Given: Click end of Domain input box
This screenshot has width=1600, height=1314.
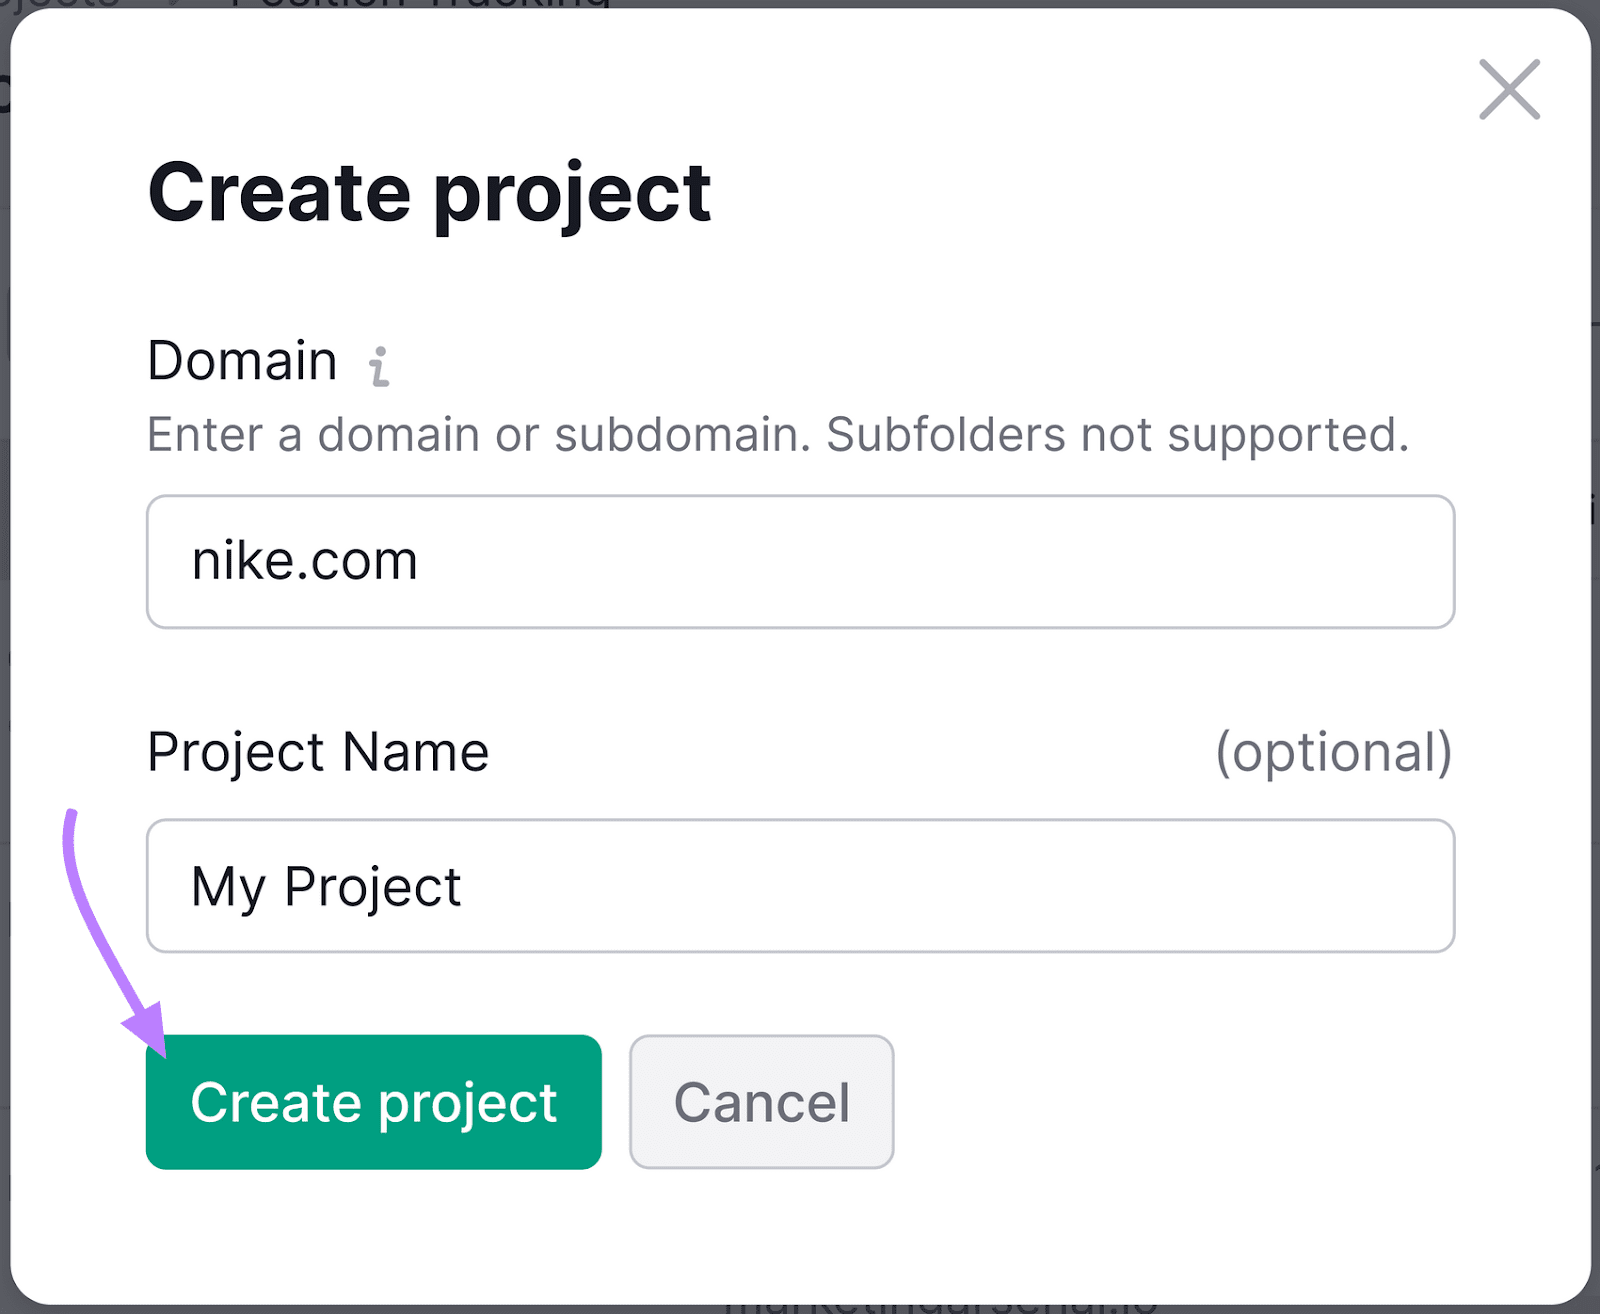Looking at the screenshot, I should point(1420,562).
